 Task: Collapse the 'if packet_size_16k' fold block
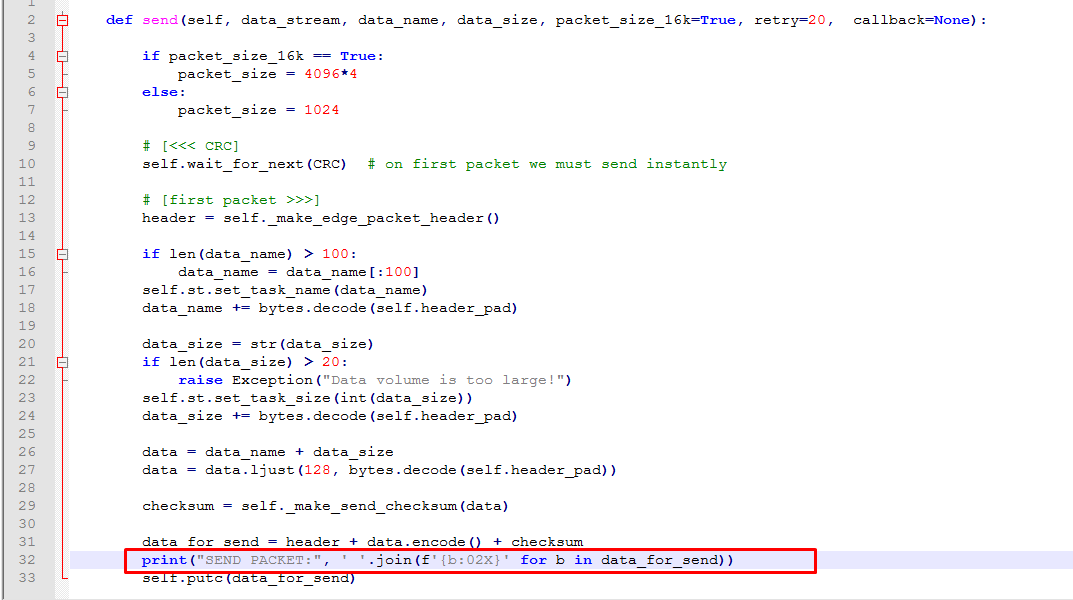(62, 56)
